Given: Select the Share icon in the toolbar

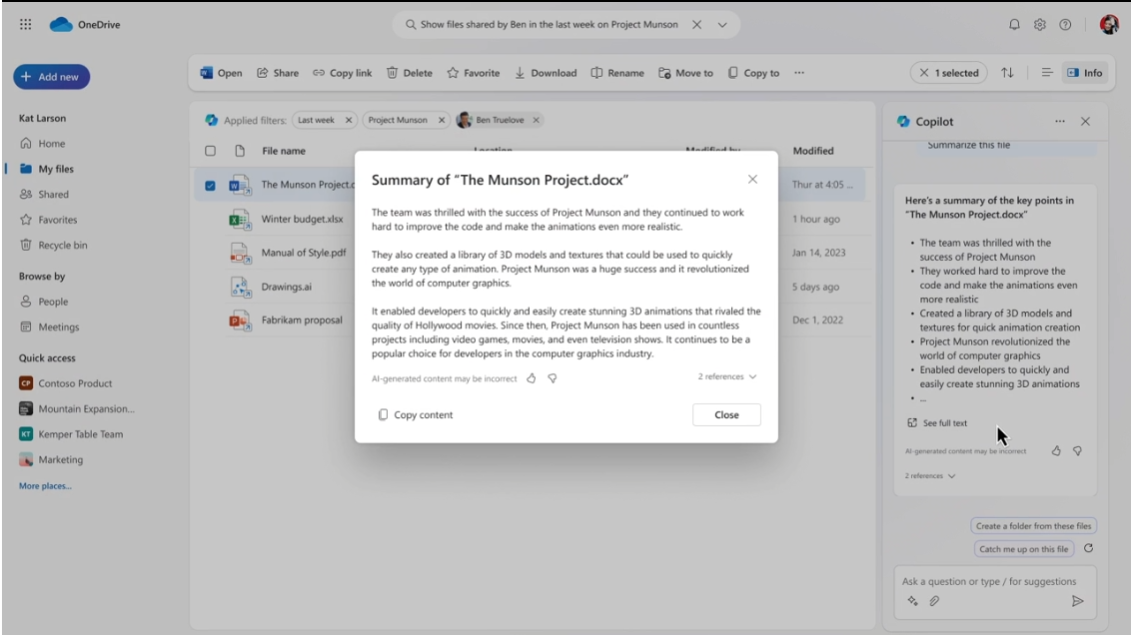Looking at the screenshot, I should coord(263,72).
